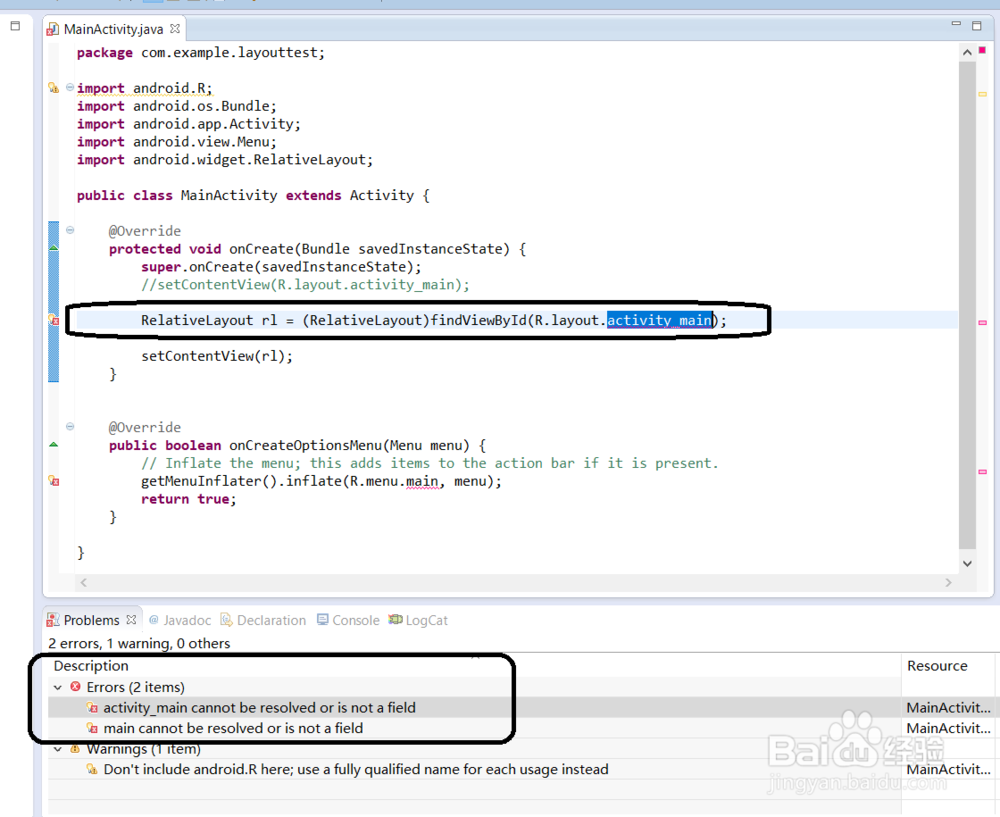The width and height of the screenshot is (1000, 817).
Task: Click the 'public class MainActivity' declaration line
Action: [x=253, y=195]
